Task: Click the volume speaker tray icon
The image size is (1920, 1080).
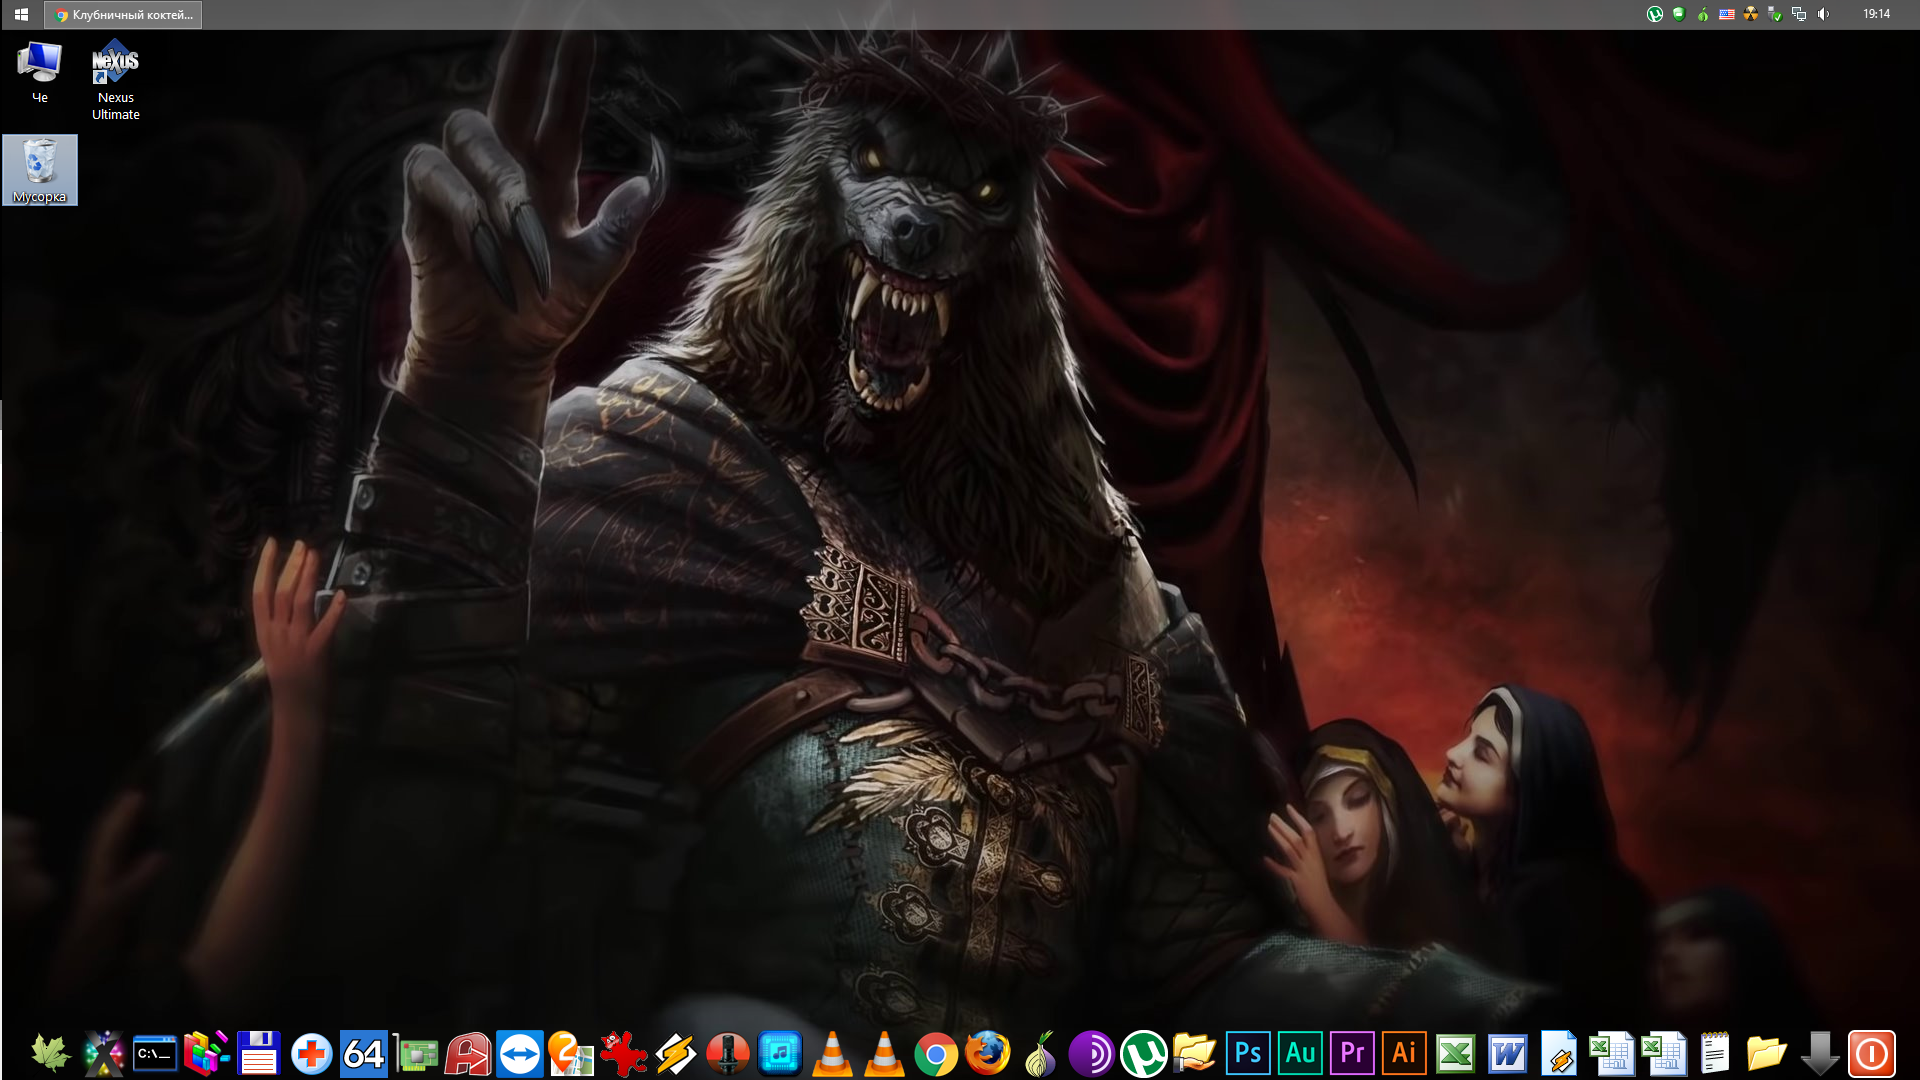Action: pyautogui.click(x=1823, y=14)
